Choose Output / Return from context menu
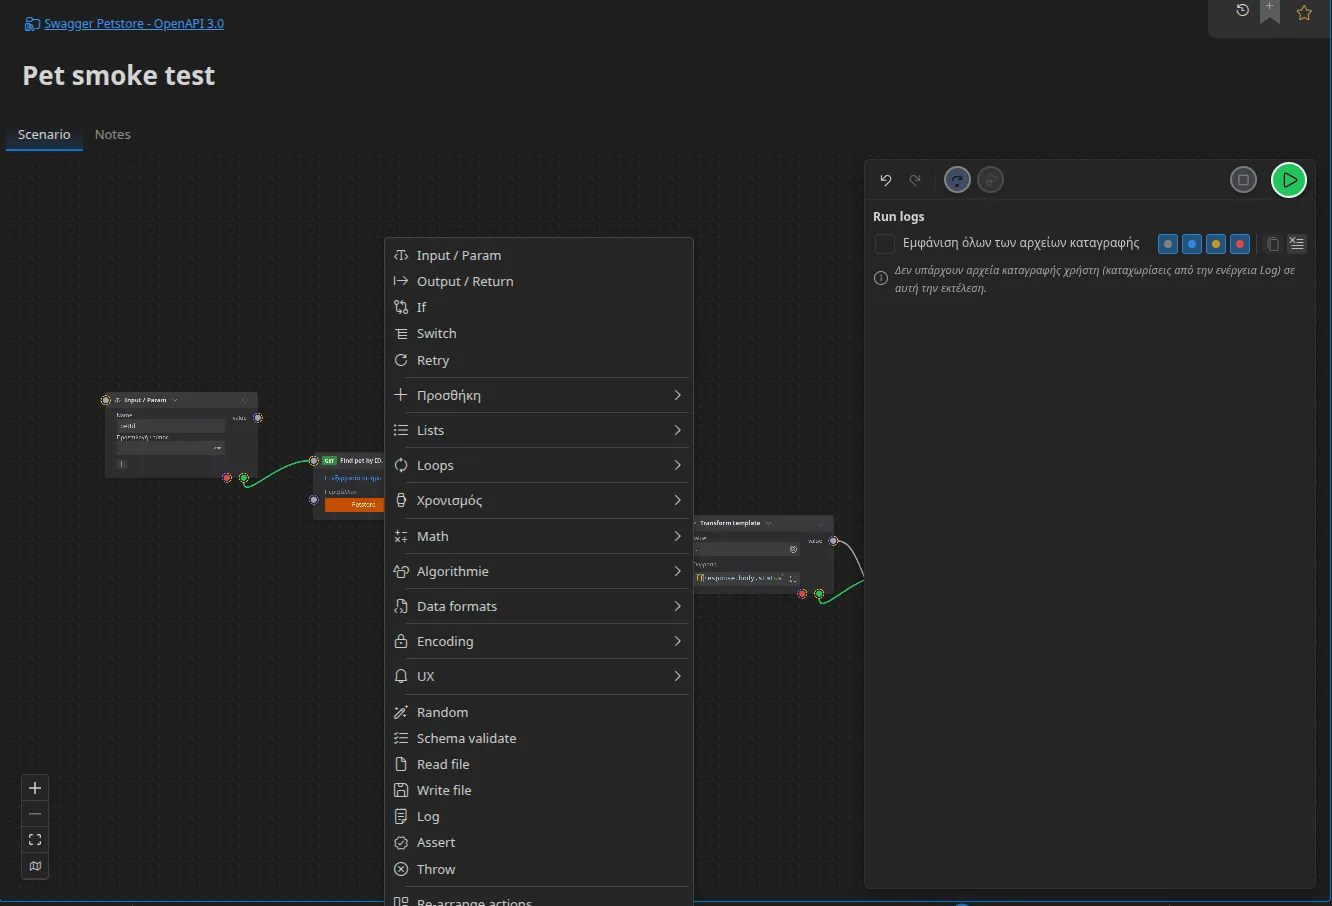This screenshot has height=906, width=1332. [538, 281]
